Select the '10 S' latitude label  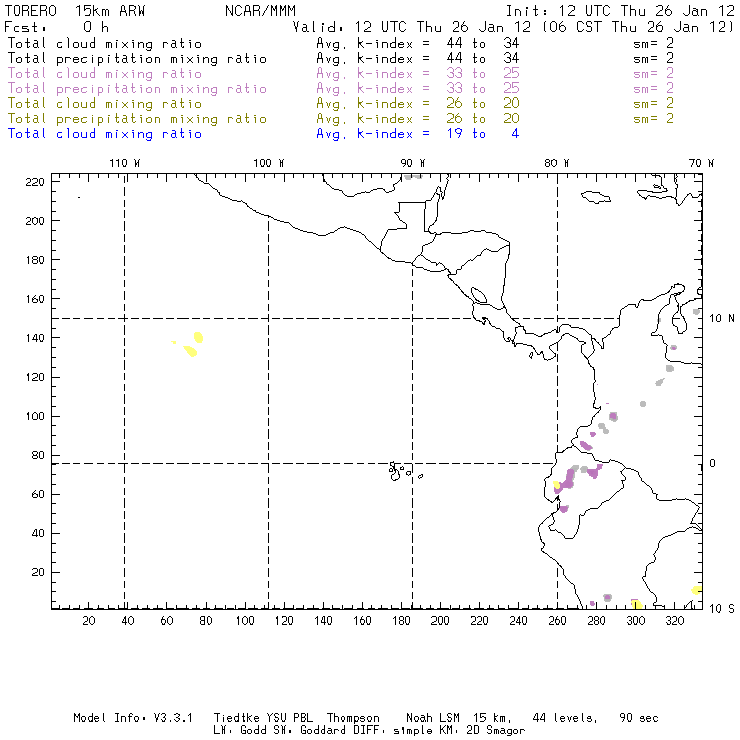click(722, 609)
